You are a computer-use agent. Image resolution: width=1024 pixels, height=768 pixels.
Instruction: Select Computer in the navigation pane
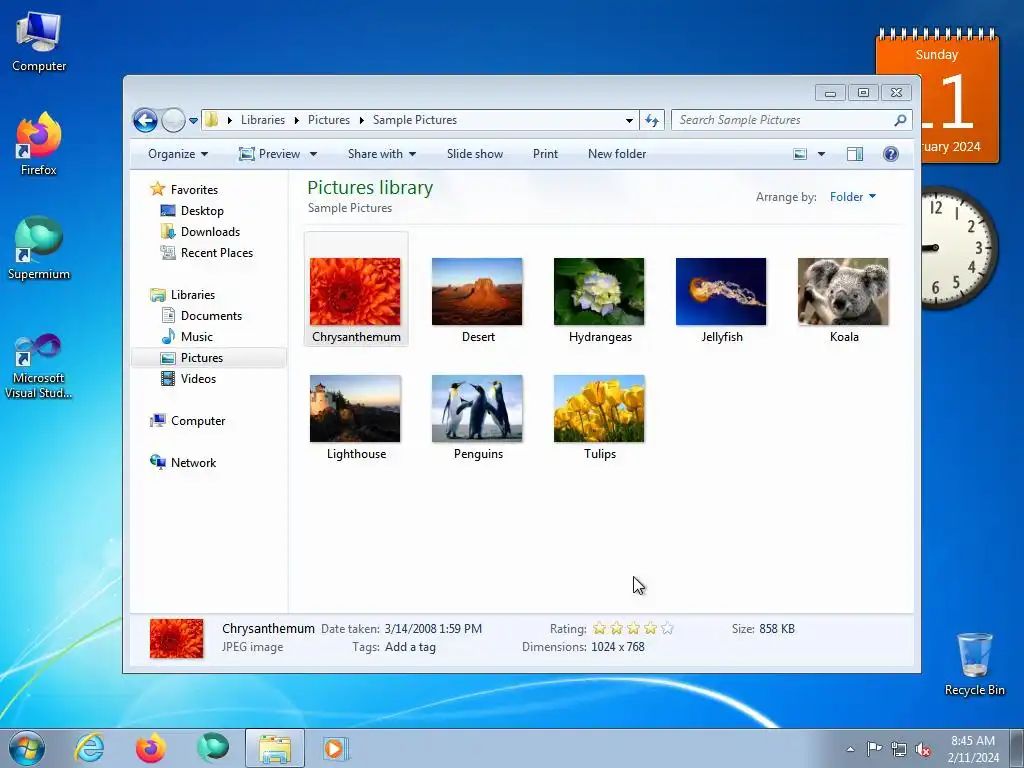click(198, 421)
